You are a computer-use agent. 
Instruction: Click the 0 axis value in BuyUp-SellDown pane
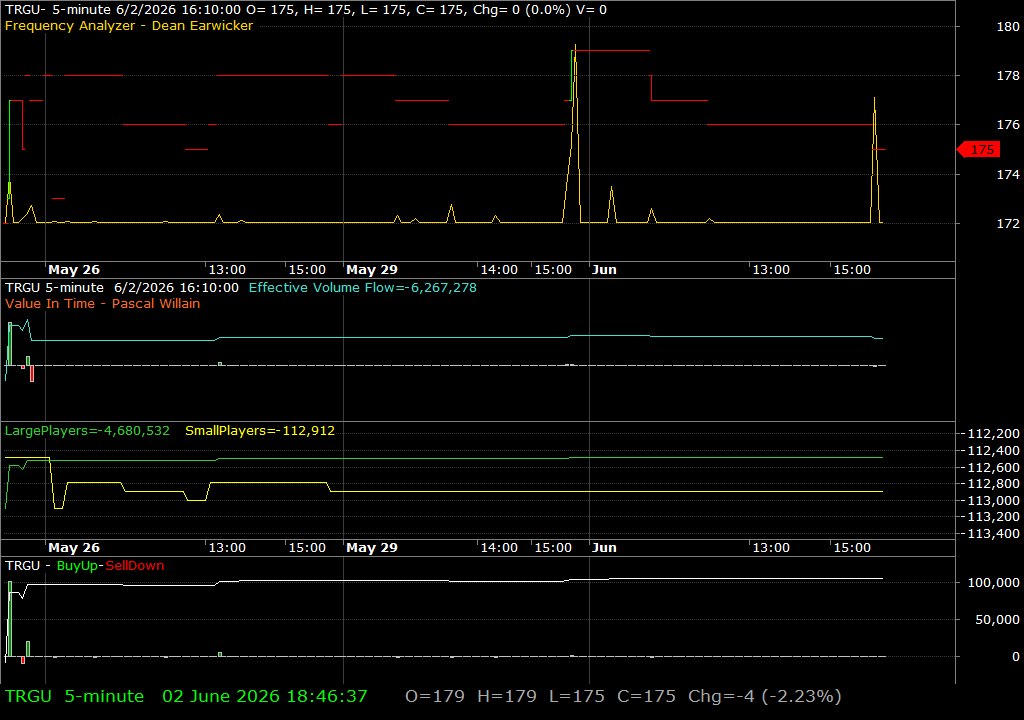pos(1016,657)
